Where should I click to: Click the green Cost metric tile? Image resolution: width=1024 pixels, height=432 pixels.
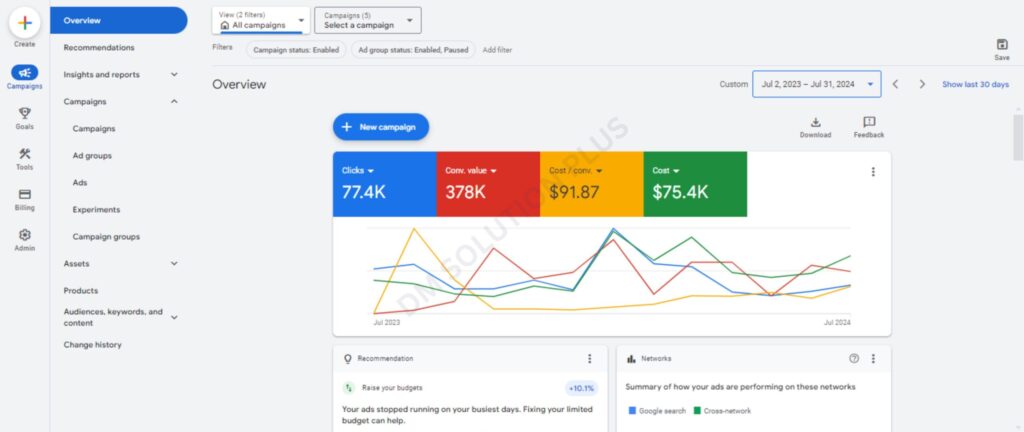[694, 184]
